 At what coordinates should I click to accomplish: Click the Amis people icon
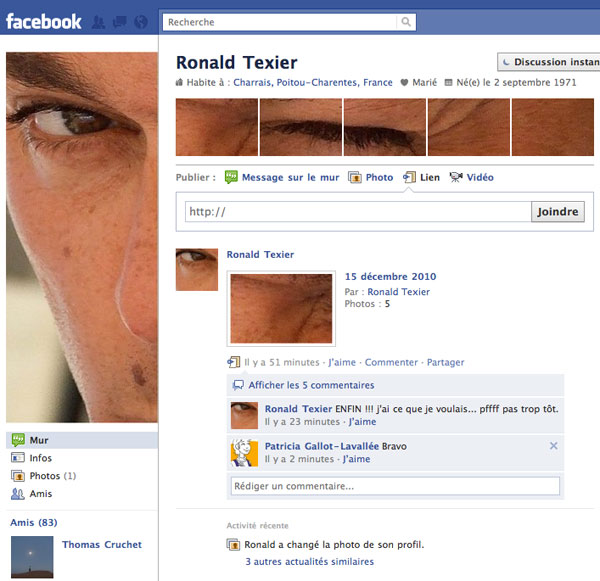click(18, 494)
